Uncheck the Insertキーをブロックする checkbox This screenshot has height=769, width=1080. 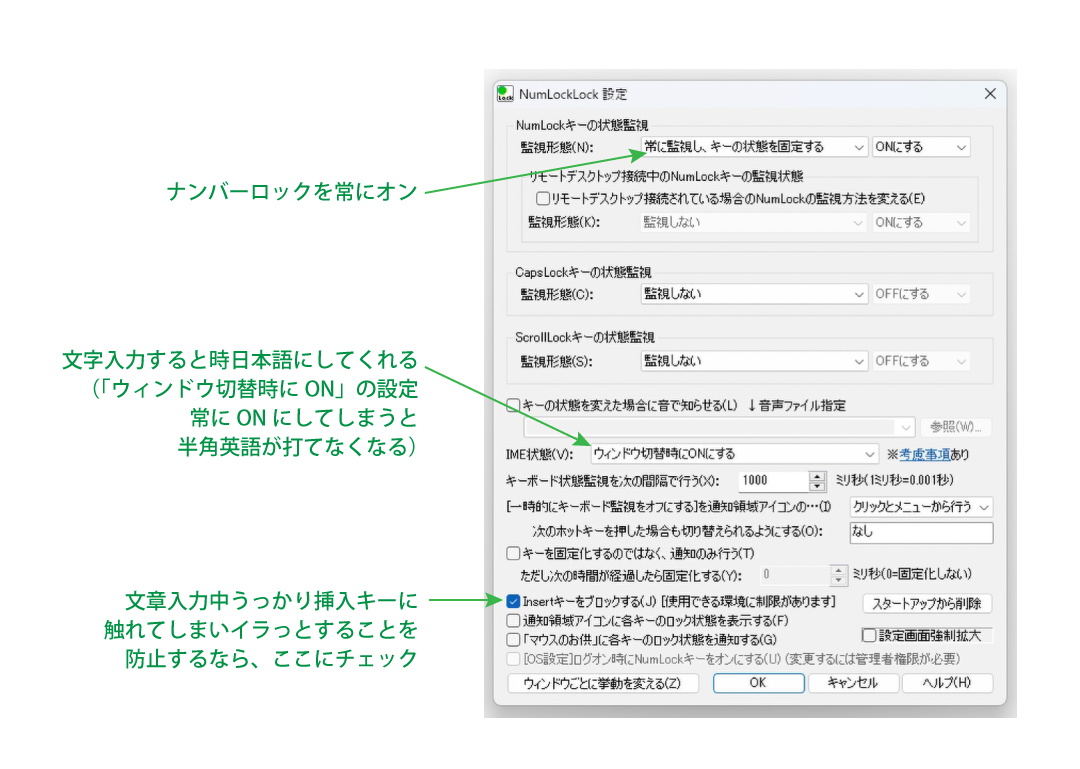pyautogui.click(x=513, y=602)
